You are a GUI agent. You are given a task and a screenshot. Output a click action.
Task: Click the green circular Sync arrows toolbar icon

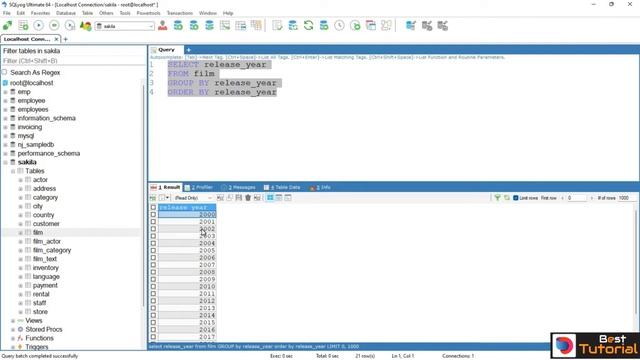pyautogui.click(x=309, y=26)
